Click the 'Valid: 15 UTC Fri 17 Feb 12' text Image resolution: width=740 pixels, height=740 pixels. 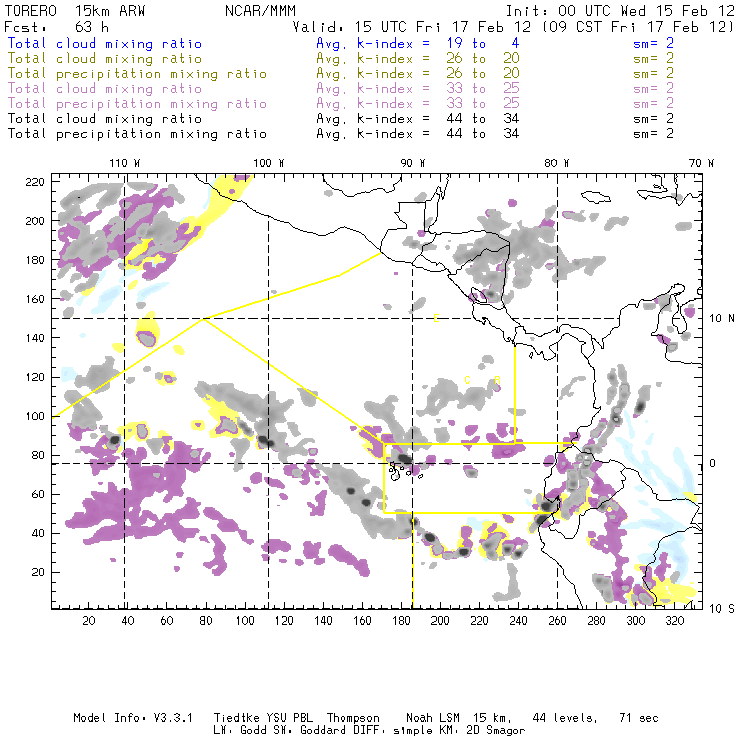pos(412,27)
